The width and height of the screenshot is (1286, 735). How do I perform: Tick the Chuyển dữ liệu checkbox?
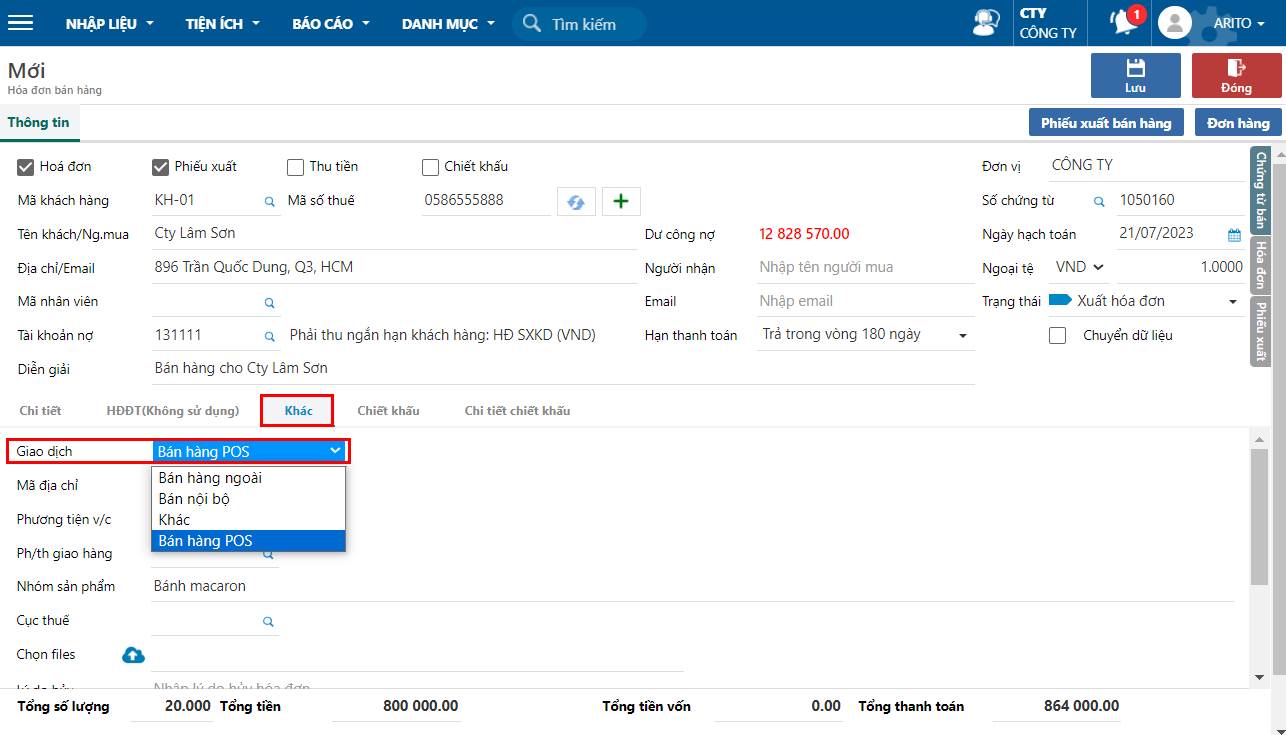click(x=1057, y=336)
